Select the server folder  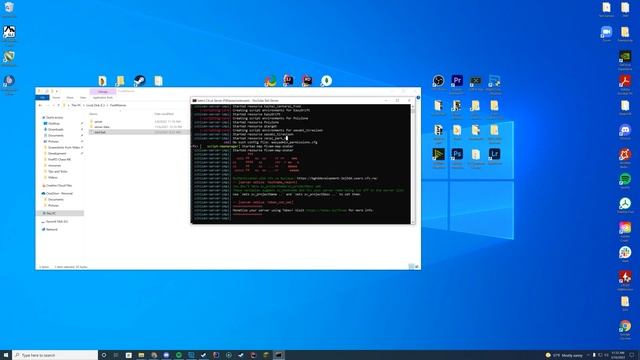pyautogui.click(x=98, y=122)
